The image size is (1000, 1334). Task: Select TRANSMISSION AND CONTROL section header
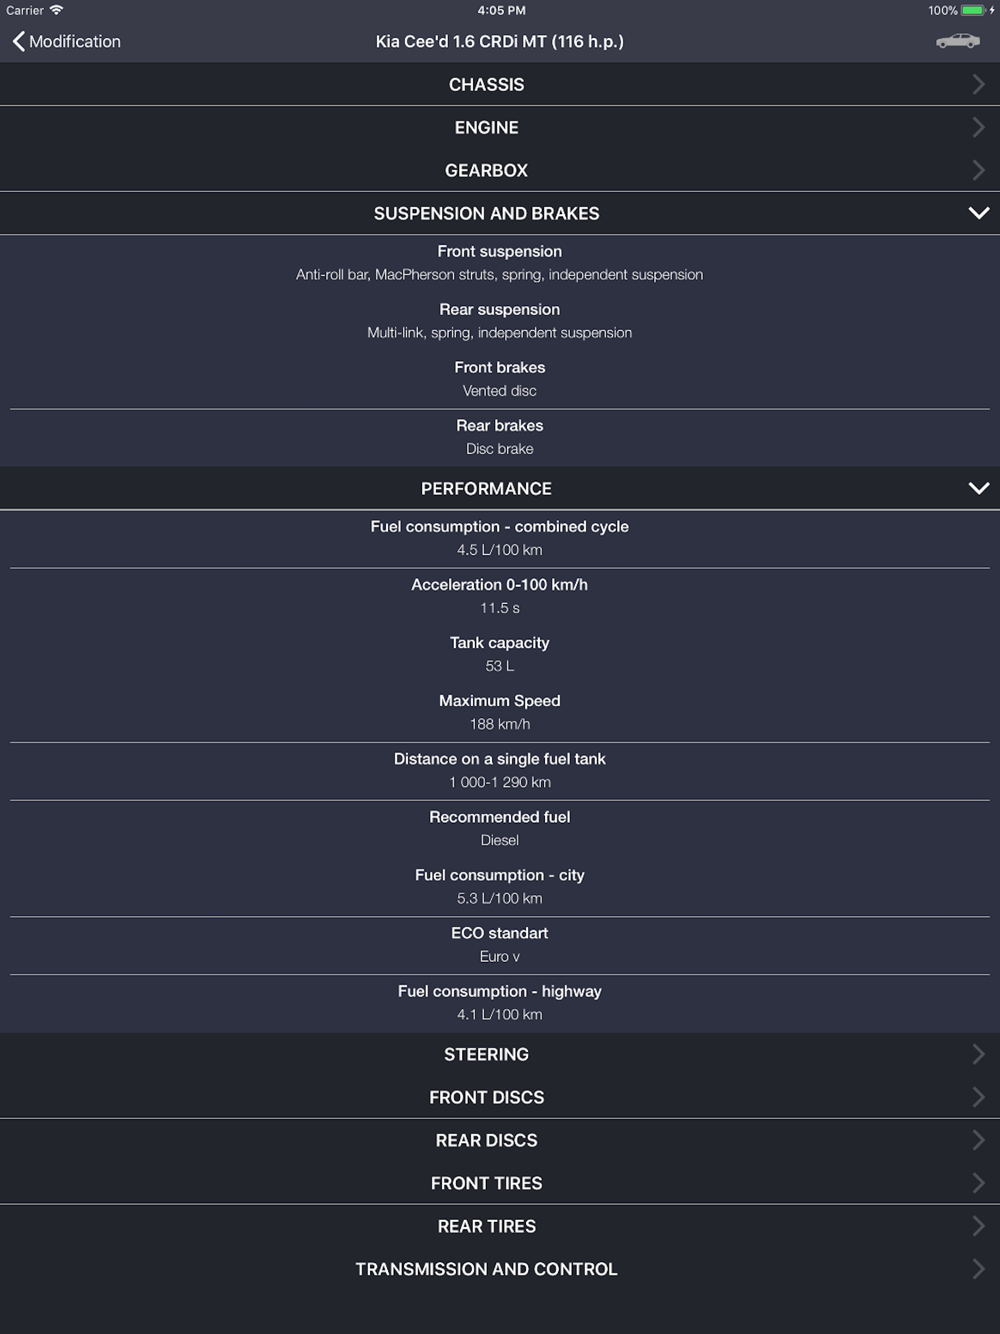point(500,1269)
